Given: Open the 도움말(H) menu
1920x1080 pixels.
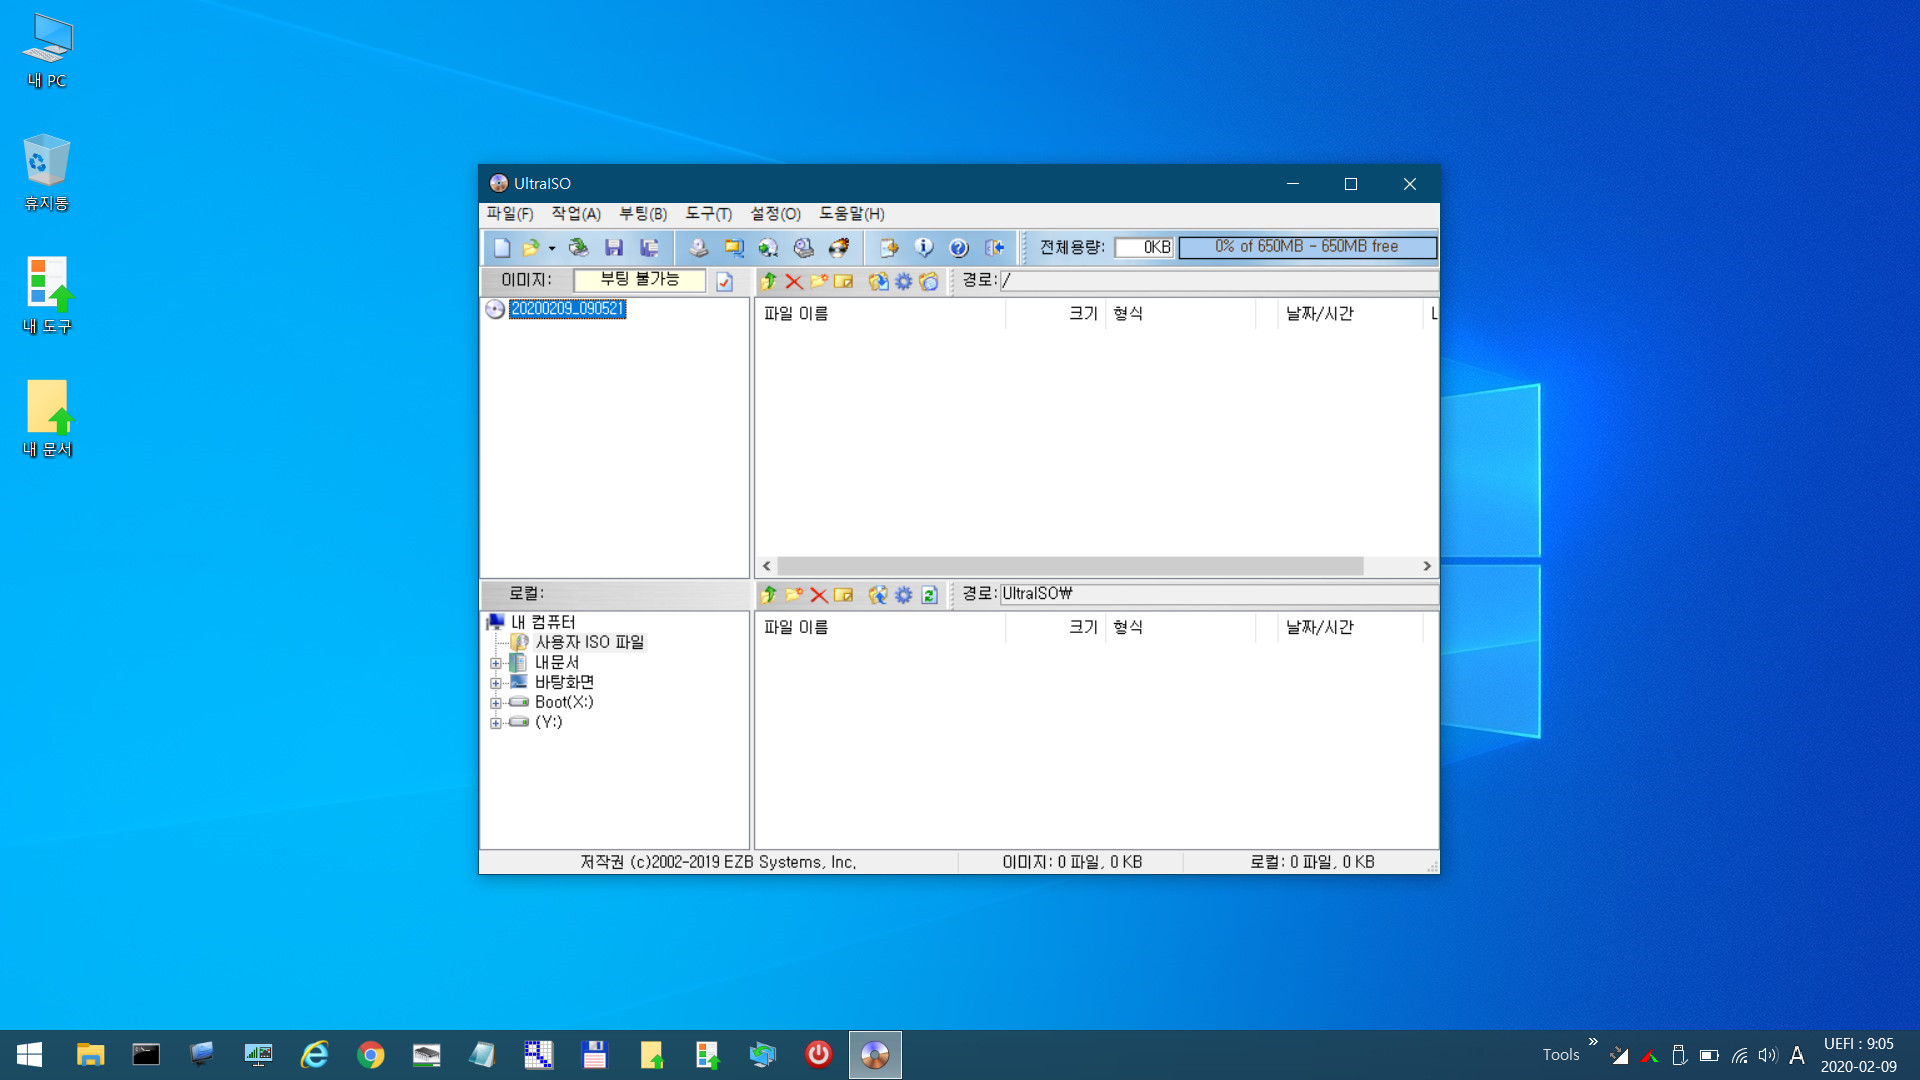Looking at the screenshot, I should pyautogui.click(x=852, y=214).
